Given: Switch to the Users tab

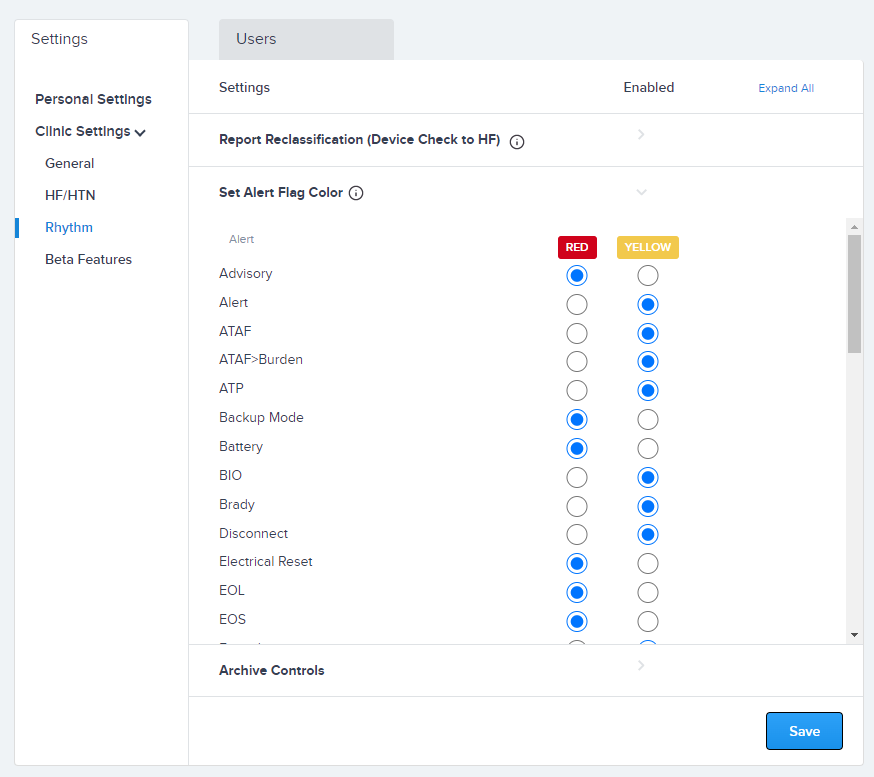Looking at the screenshot, I should click(255, 39).
